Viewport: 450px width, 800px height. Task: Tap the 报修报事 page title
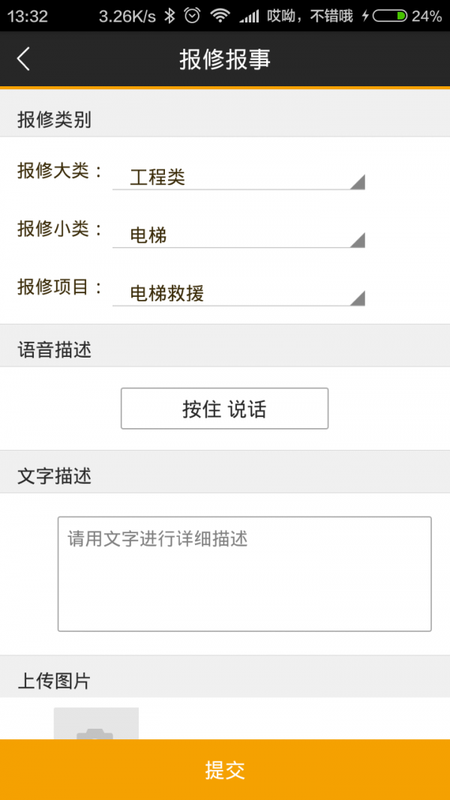click(x=224, y=59)
